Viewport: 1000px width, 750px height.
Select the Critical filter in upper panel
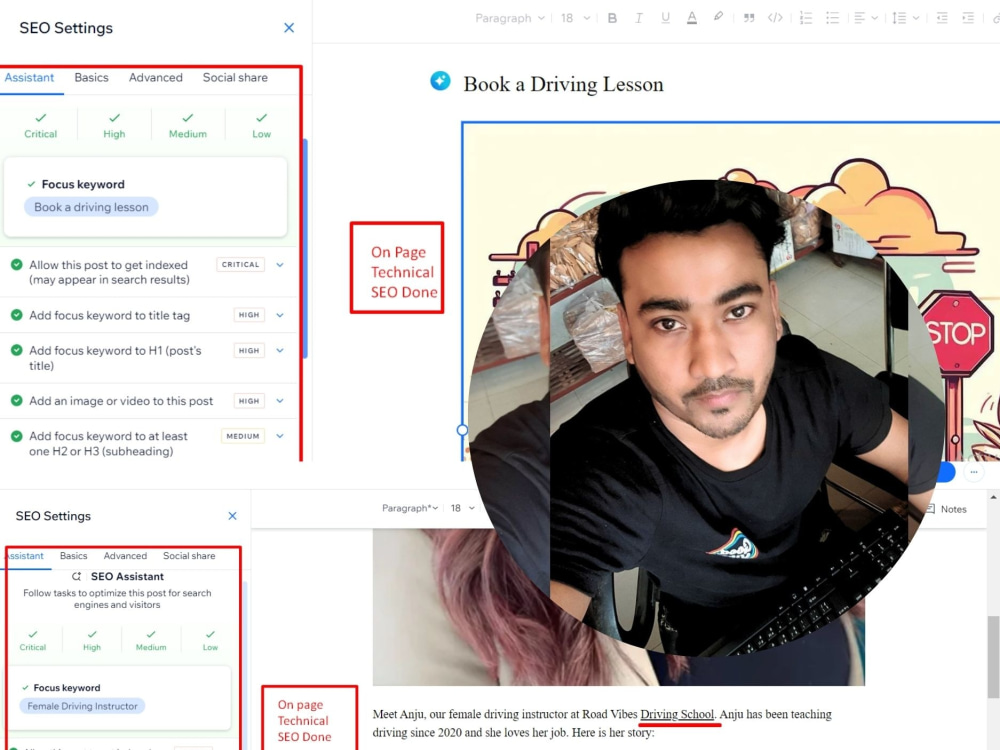40,125
